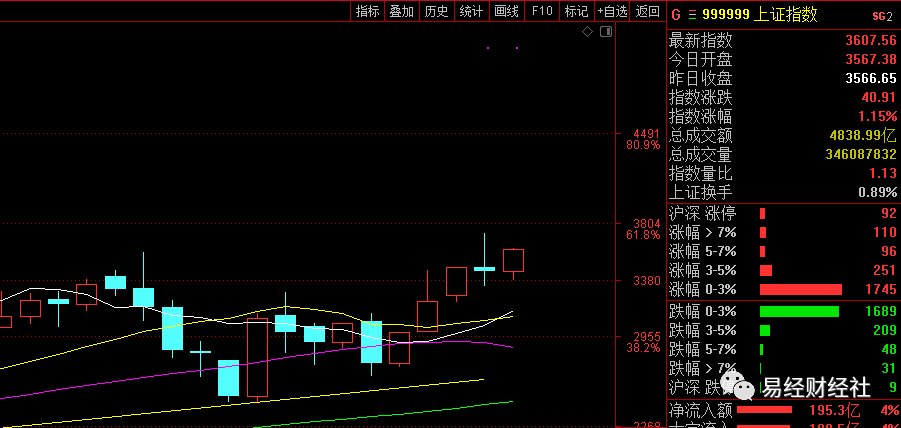Screen dimensions: 901x428
Task: Click the 涨幅 3-5% count 251
Action: click(x=885, y=270)
